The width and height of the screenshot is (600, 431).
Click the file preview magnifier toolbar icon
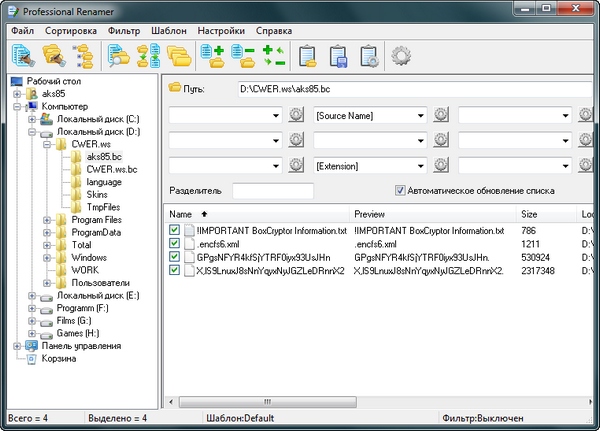119,57
